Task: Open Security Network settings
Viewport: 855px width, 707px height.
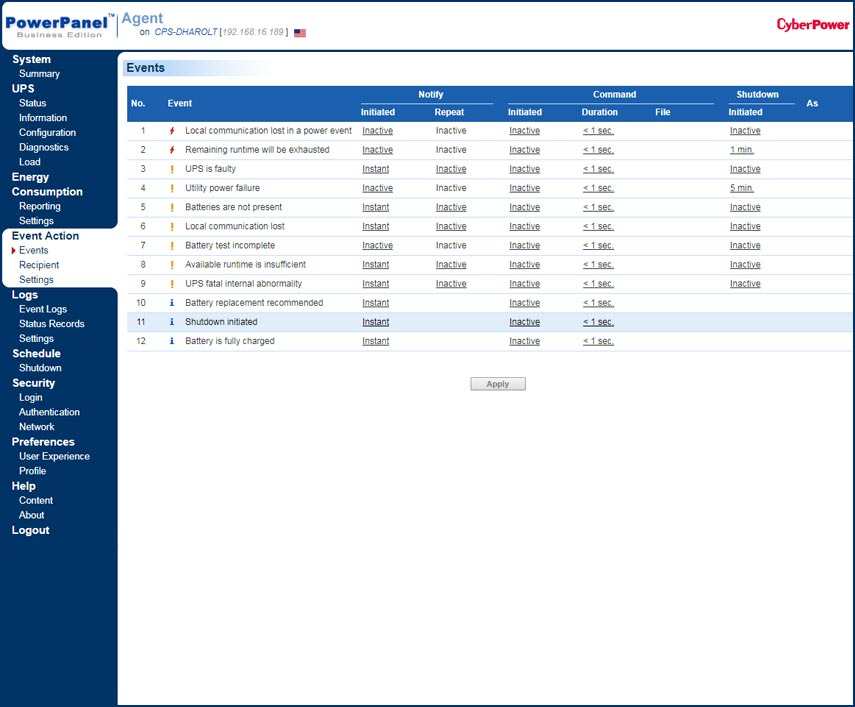Action: tap(37, 427)
